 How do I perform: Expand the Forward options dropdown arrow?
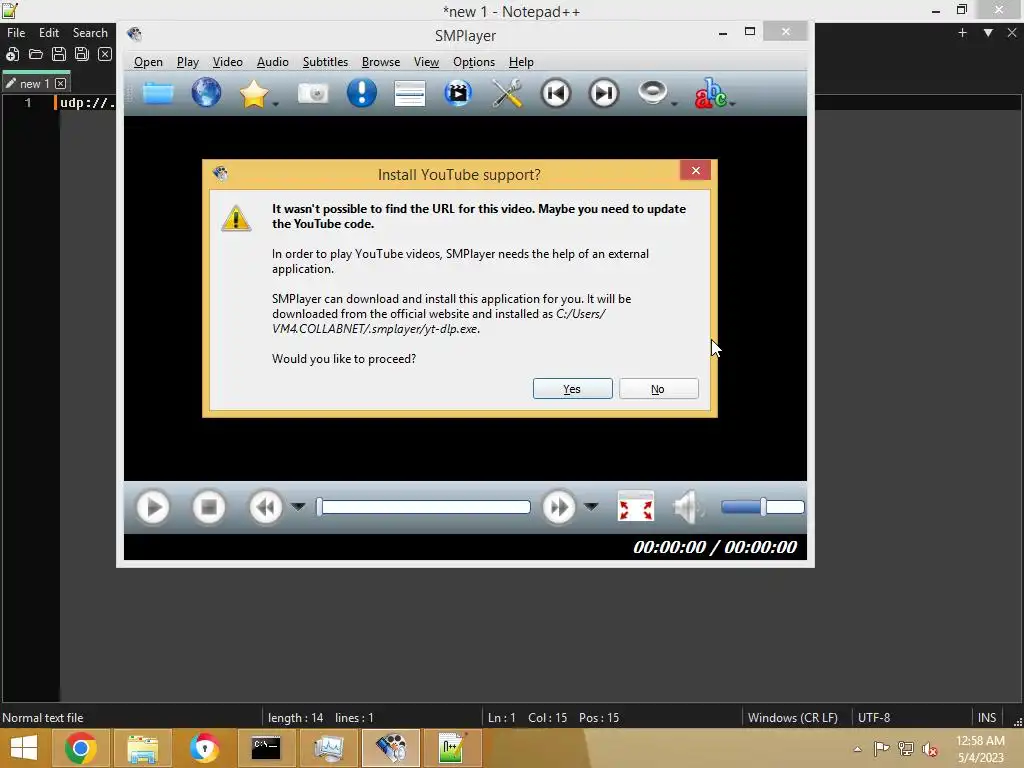coord(591,507)
